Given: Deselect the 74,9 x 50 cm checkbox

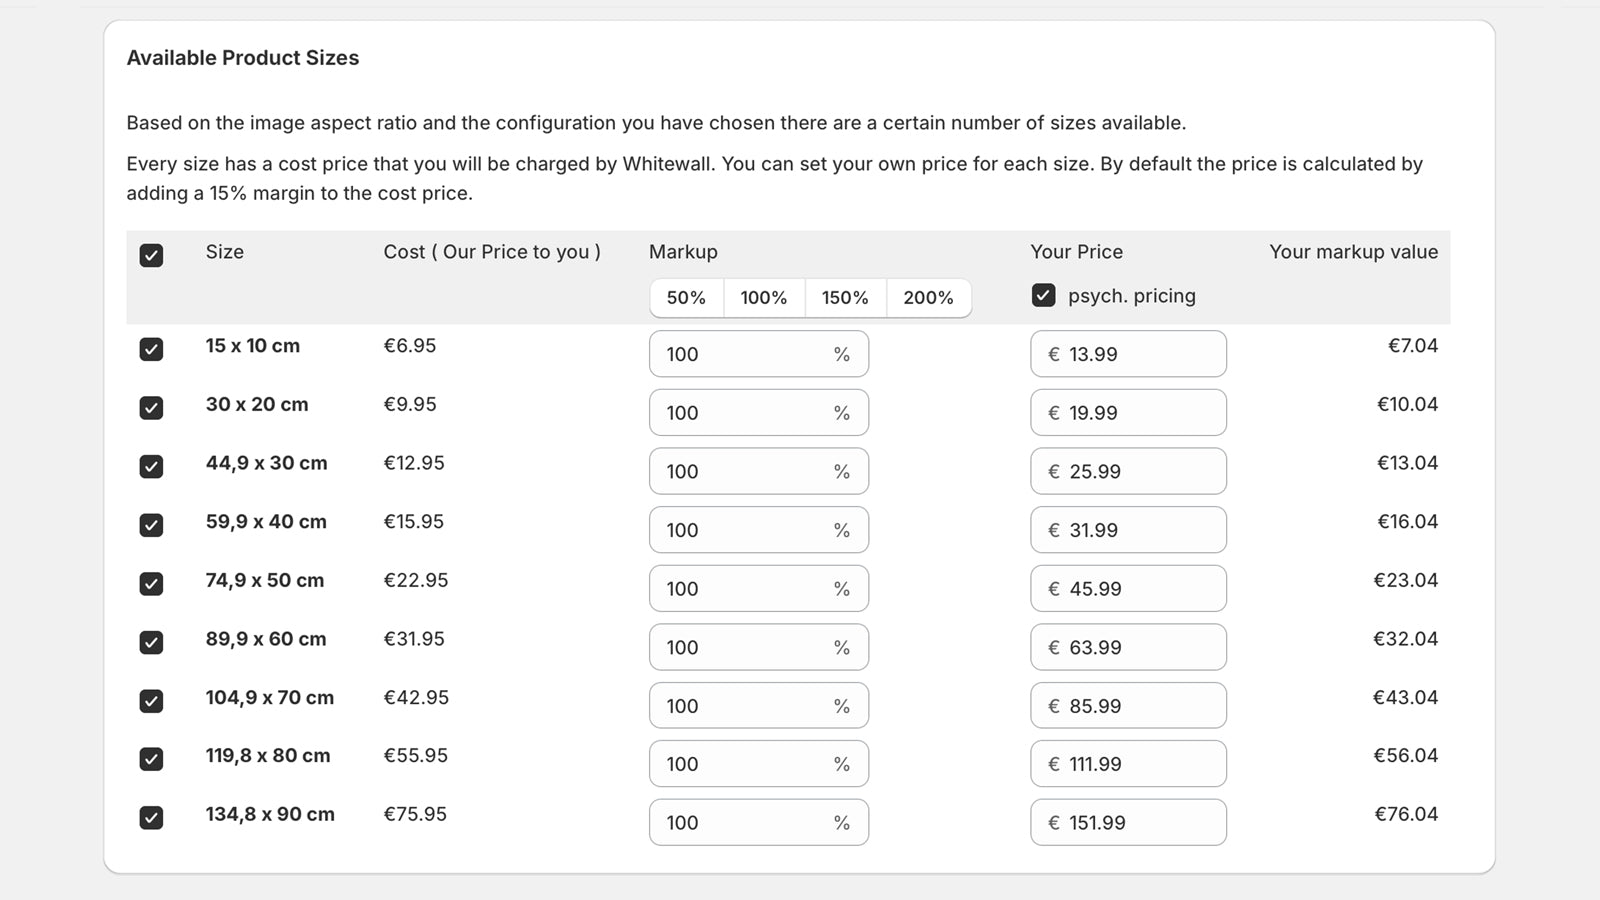Looking at the screenshot, I should [x=151, y=583].
